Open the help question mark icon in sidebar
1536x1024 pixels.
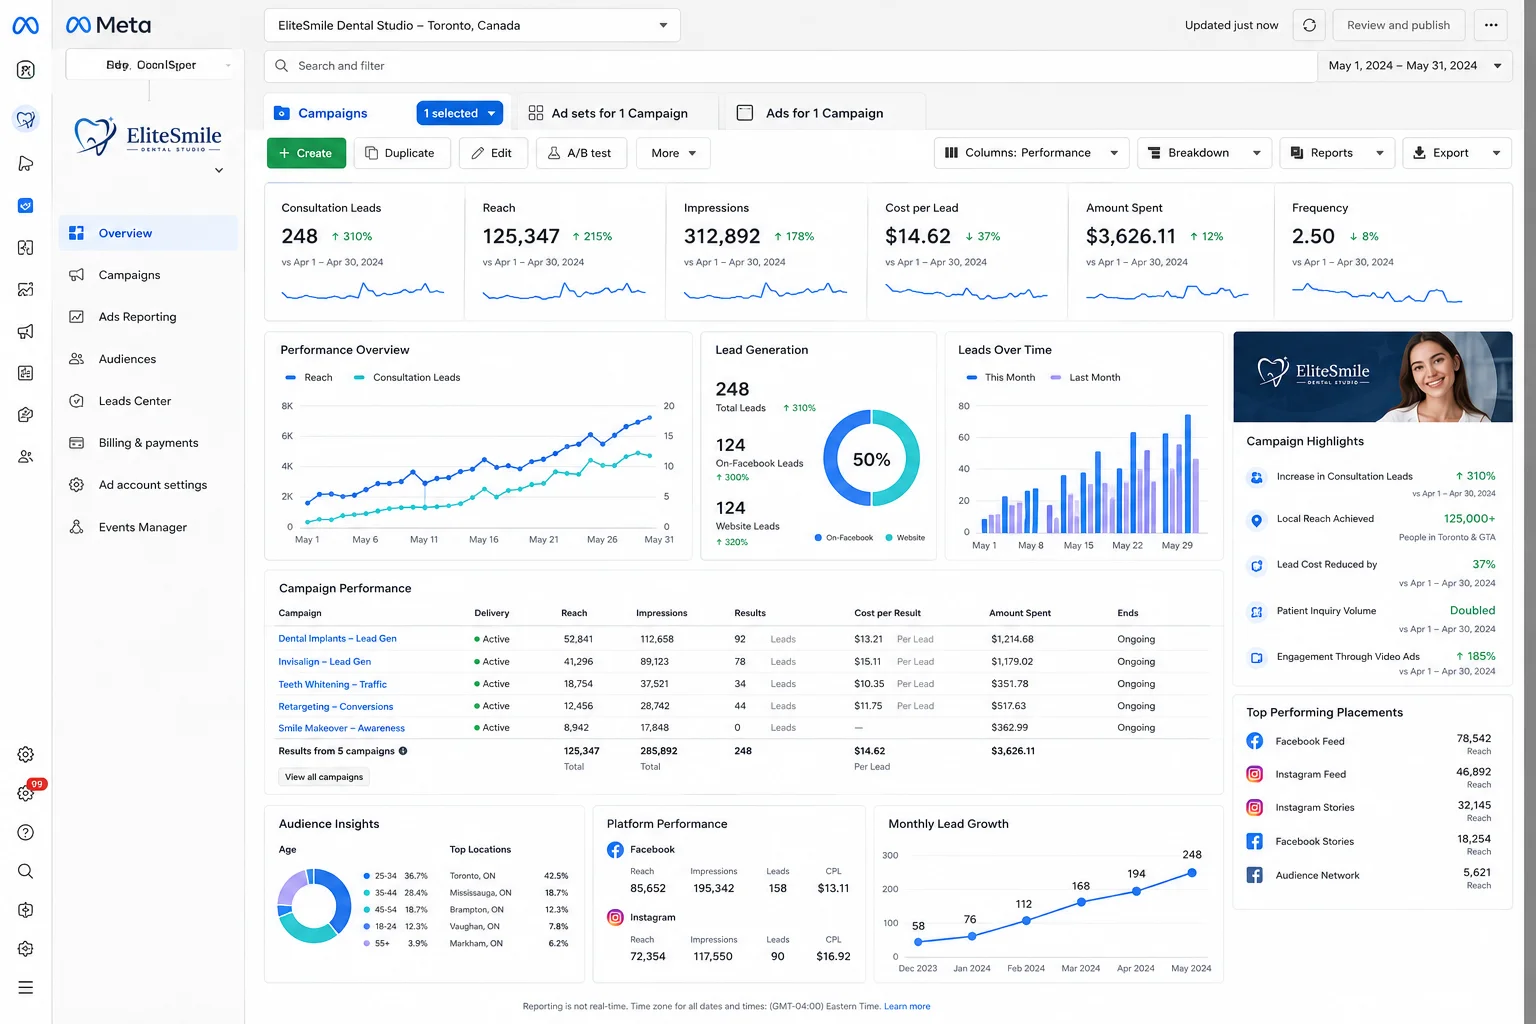(26, 833)
